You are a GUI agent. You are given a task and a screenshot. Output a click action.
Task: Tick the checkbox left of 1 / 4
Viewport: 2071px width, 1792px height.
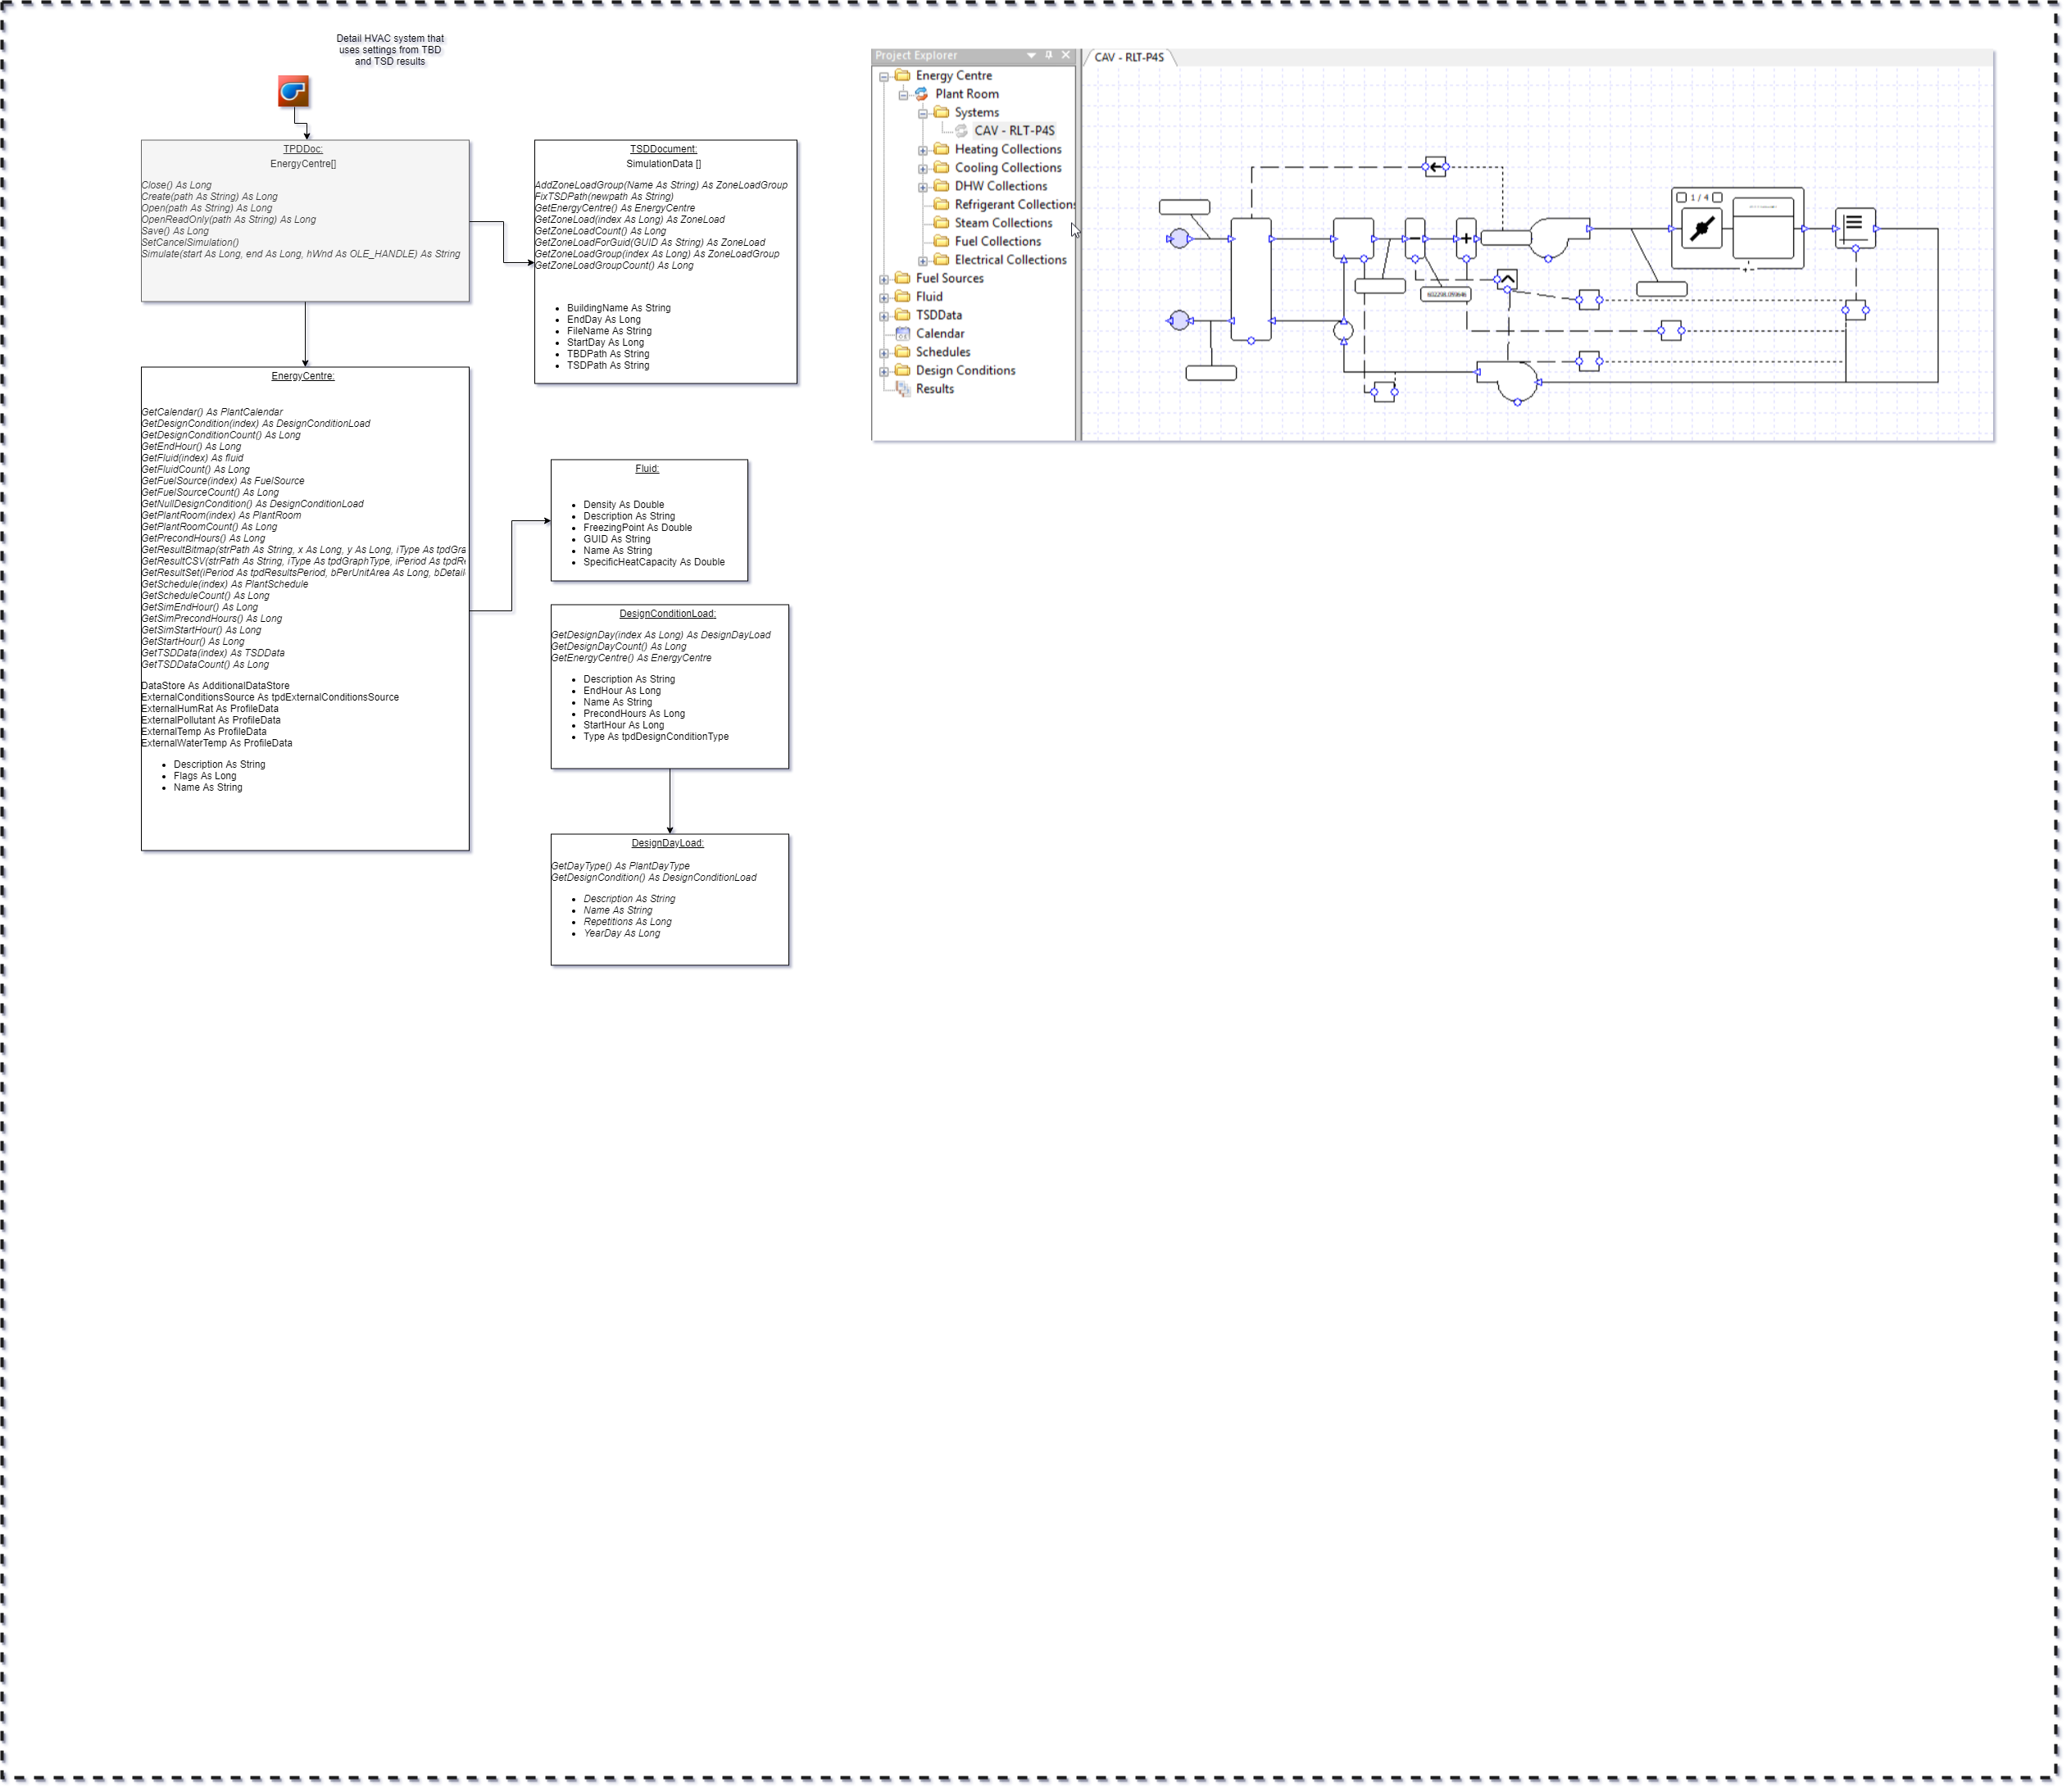click(1682, 198)
